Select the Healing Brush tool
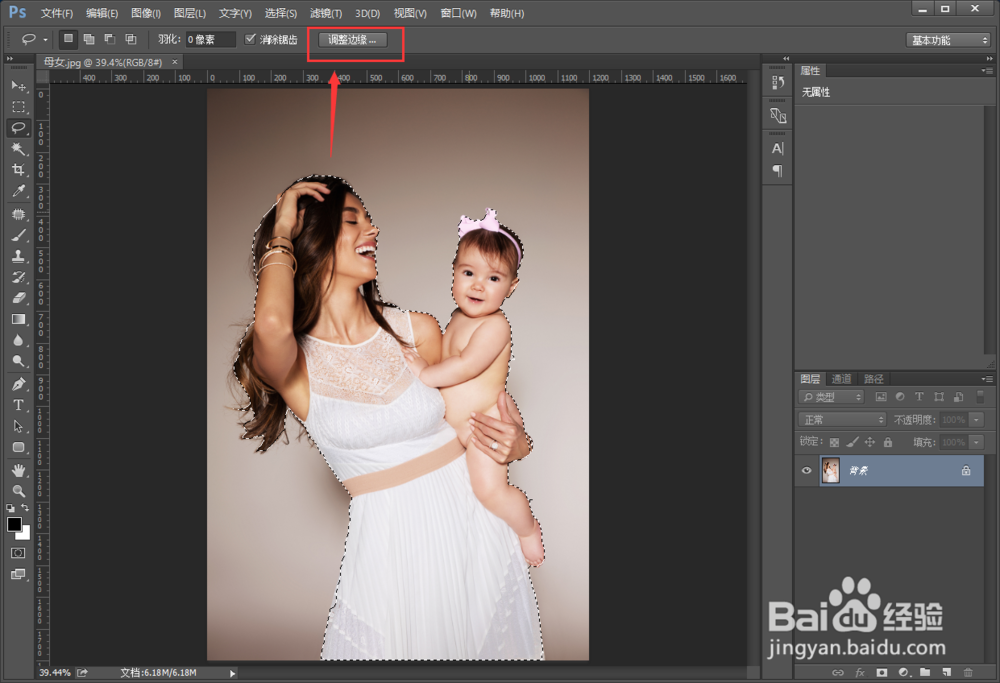Viewport: 1000px width, 683px height. [x=18, y=214]
